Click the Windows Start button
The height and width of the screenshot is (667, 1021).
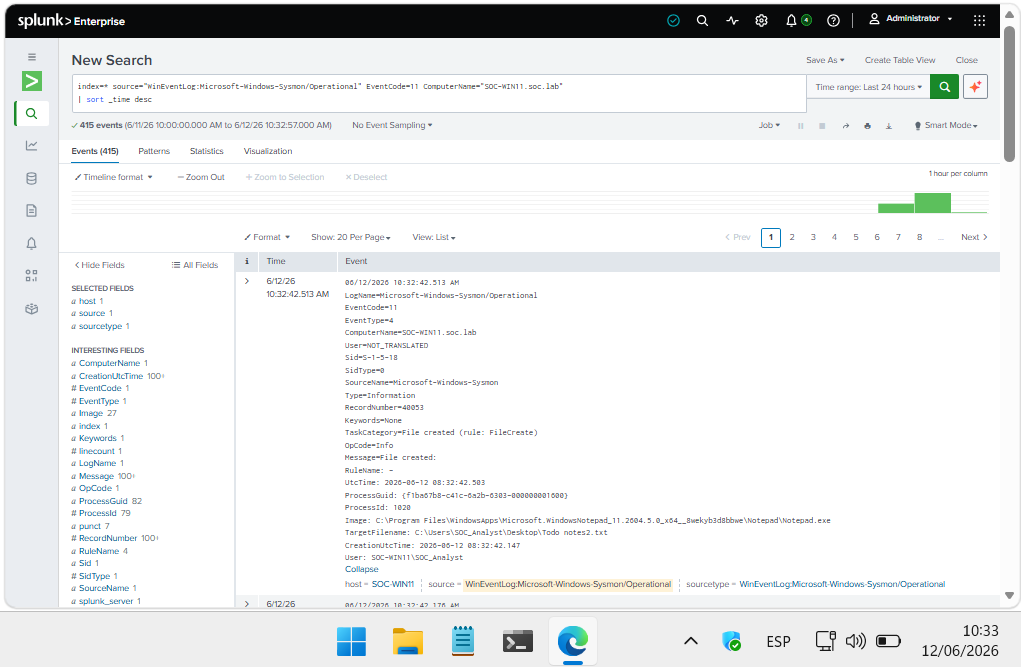(352, 642)
